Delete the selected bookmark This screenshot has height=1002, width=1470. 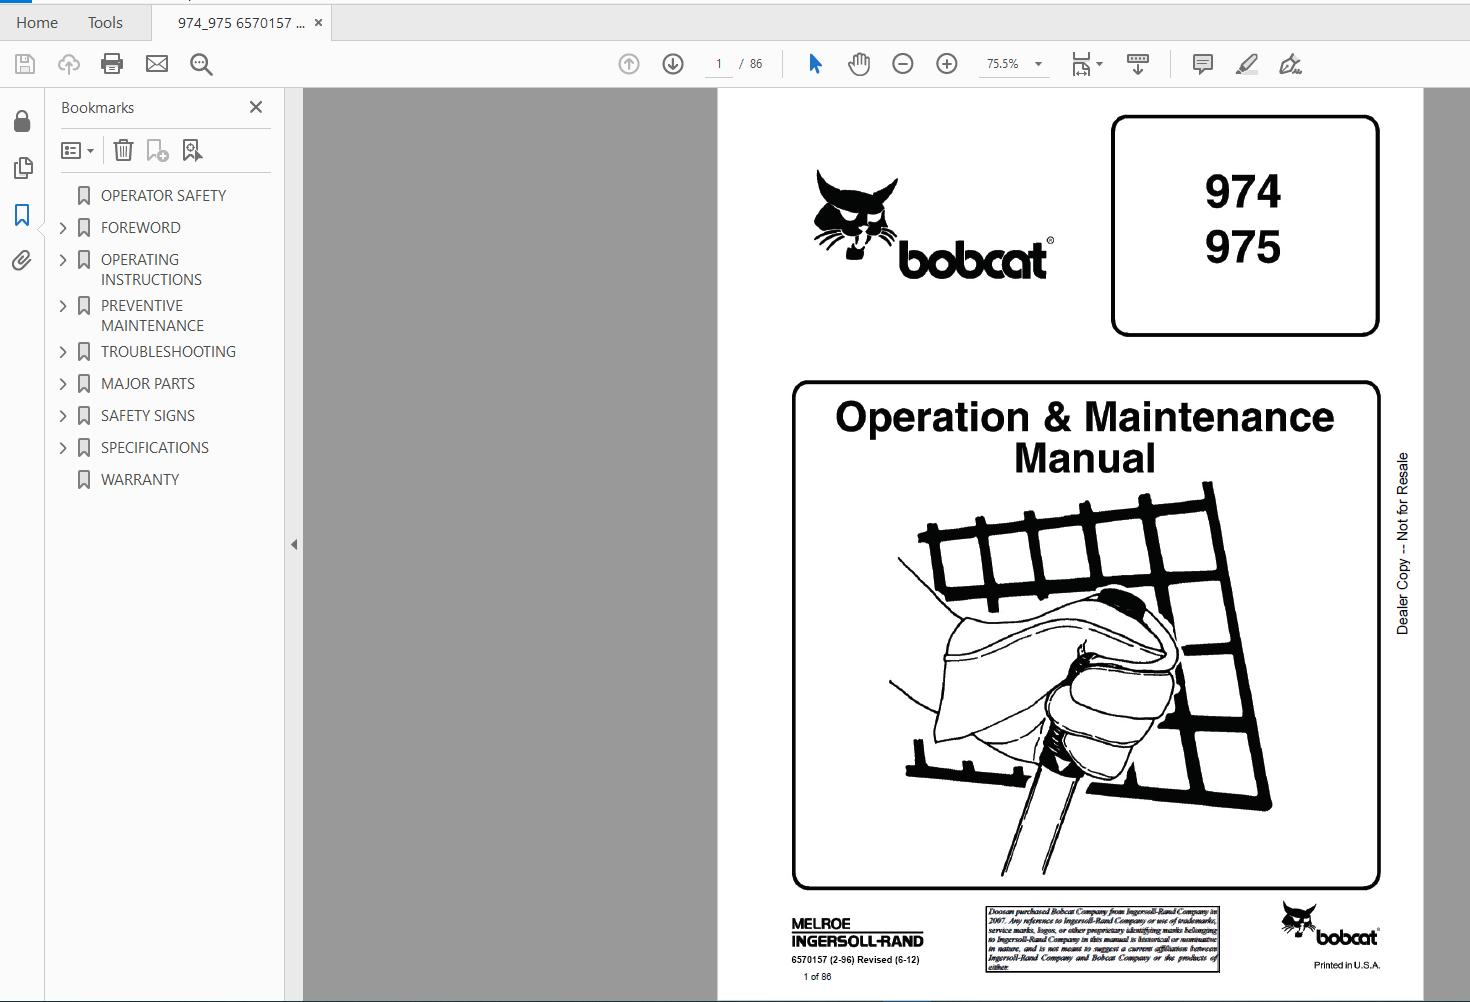point(123,150)
